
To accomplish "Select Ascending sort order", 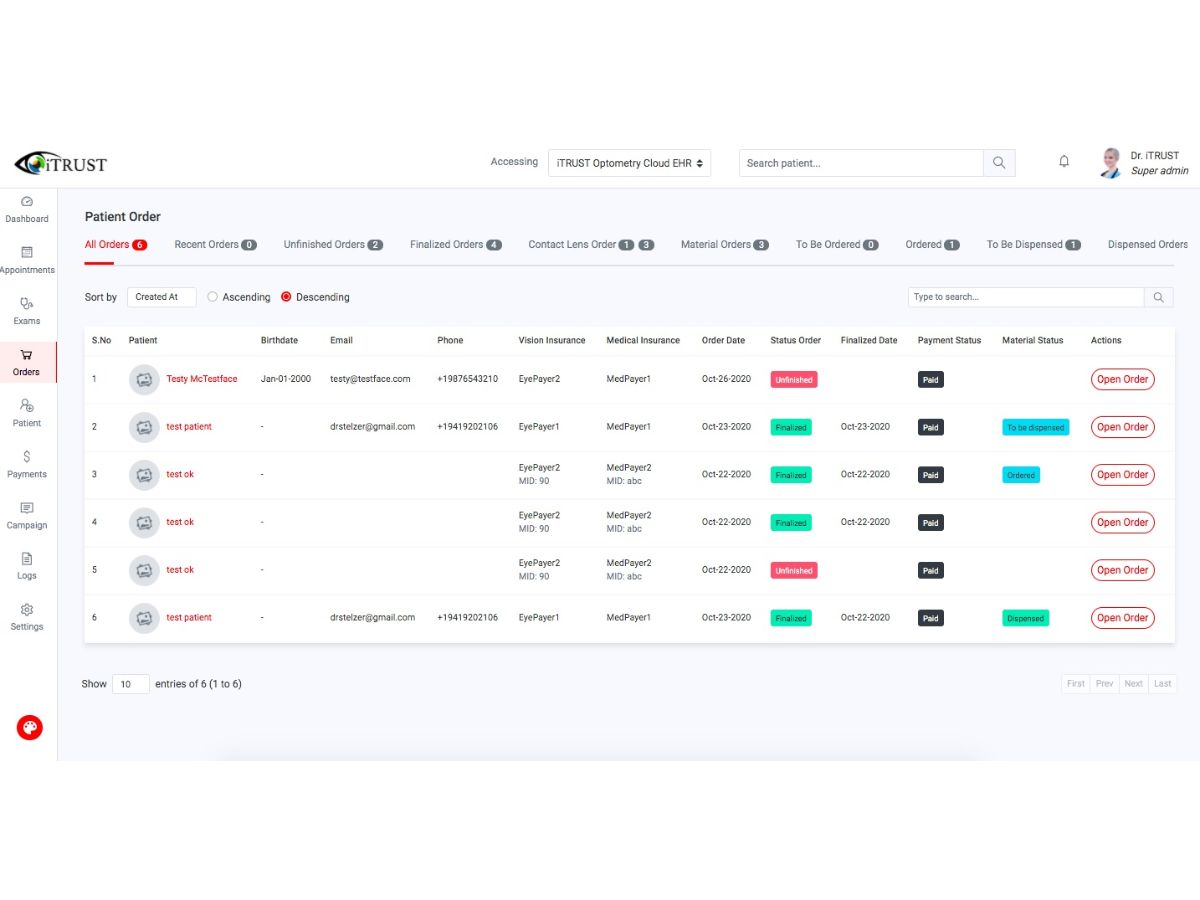I will pyautogui.click(x=213, y=297).
